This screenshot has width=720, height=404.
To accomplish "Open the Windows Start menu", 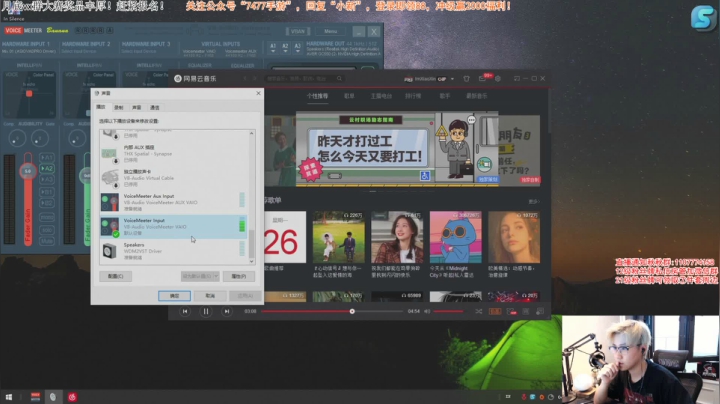I will [x=9, y=397].
